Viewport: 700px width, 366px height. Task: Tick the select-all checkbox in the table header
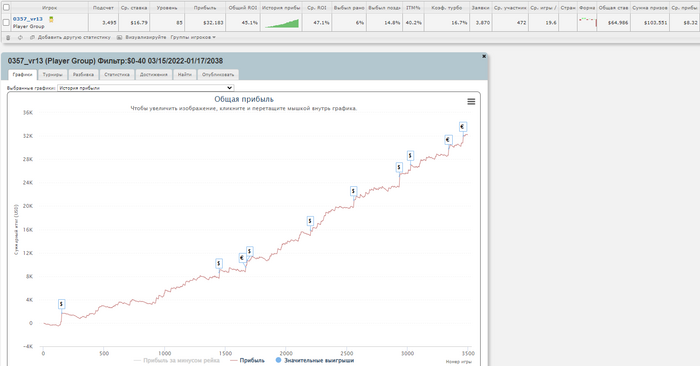tap(6, 7)
